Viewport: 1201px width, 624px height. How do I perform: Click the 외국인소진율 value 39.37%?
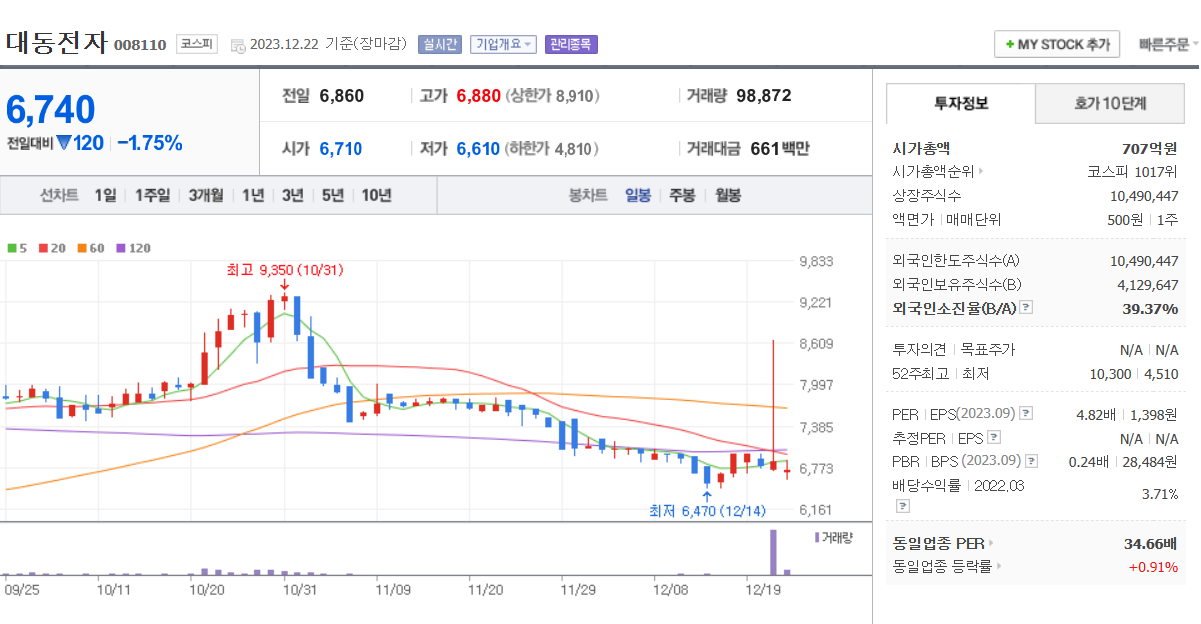pyautogui.click(x=1150, y=309)
